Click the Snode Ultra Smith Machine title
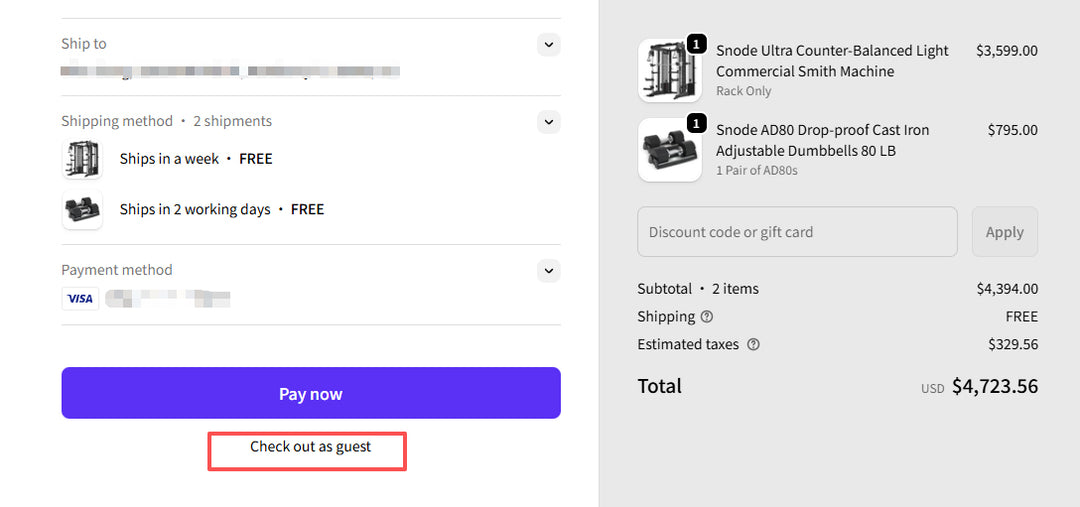1080x507 pixels. click(832, 61)
